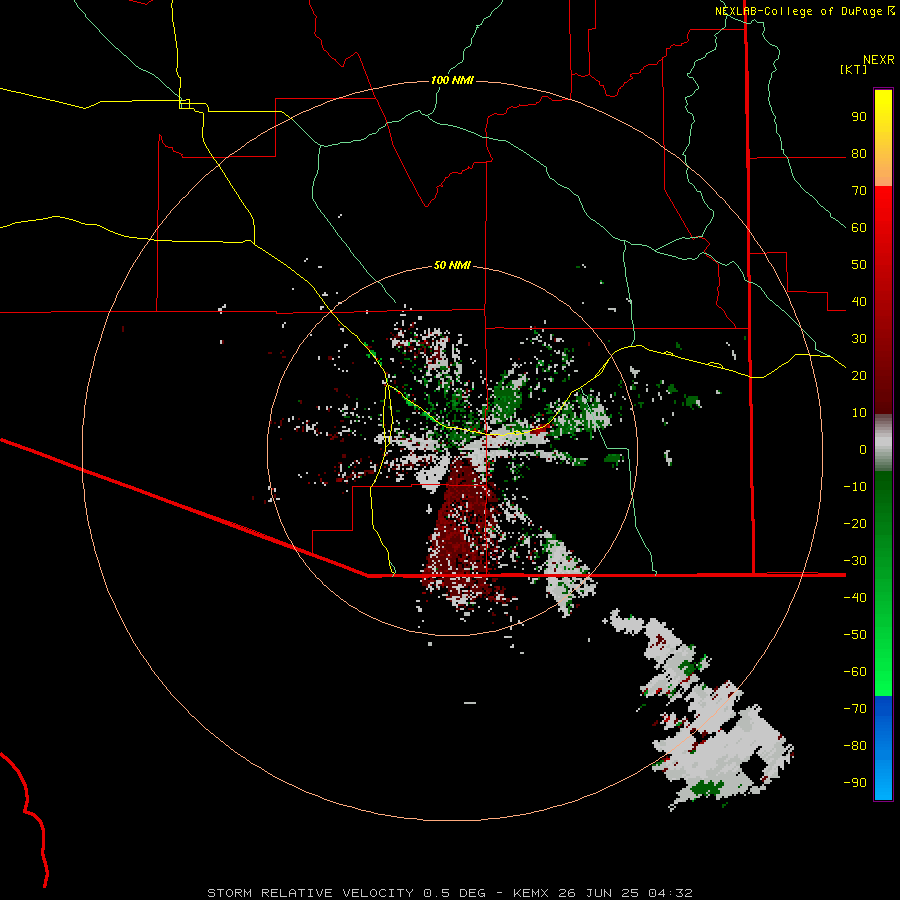This screenshot has height=900, width=900.
Task: Click the 50 NMI range ring label
Action: tap(452, 265)
